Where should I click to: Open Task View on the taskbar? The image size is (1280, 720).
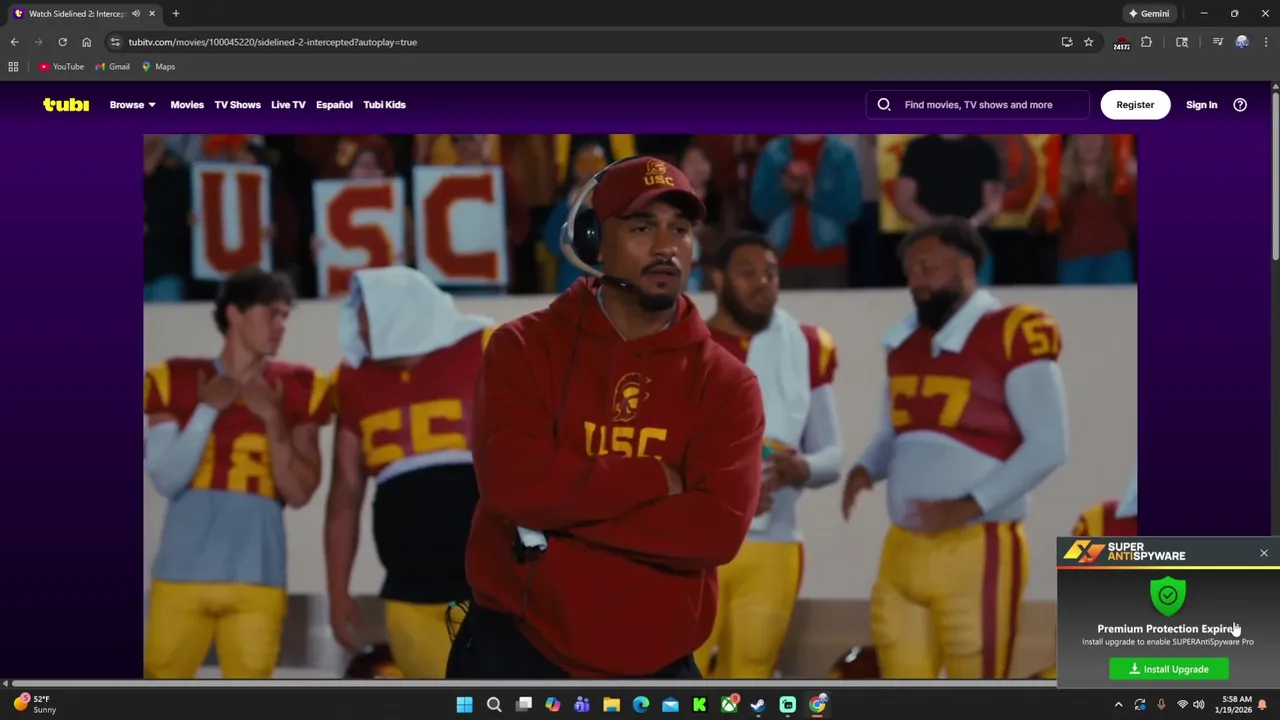click(523, 705)
